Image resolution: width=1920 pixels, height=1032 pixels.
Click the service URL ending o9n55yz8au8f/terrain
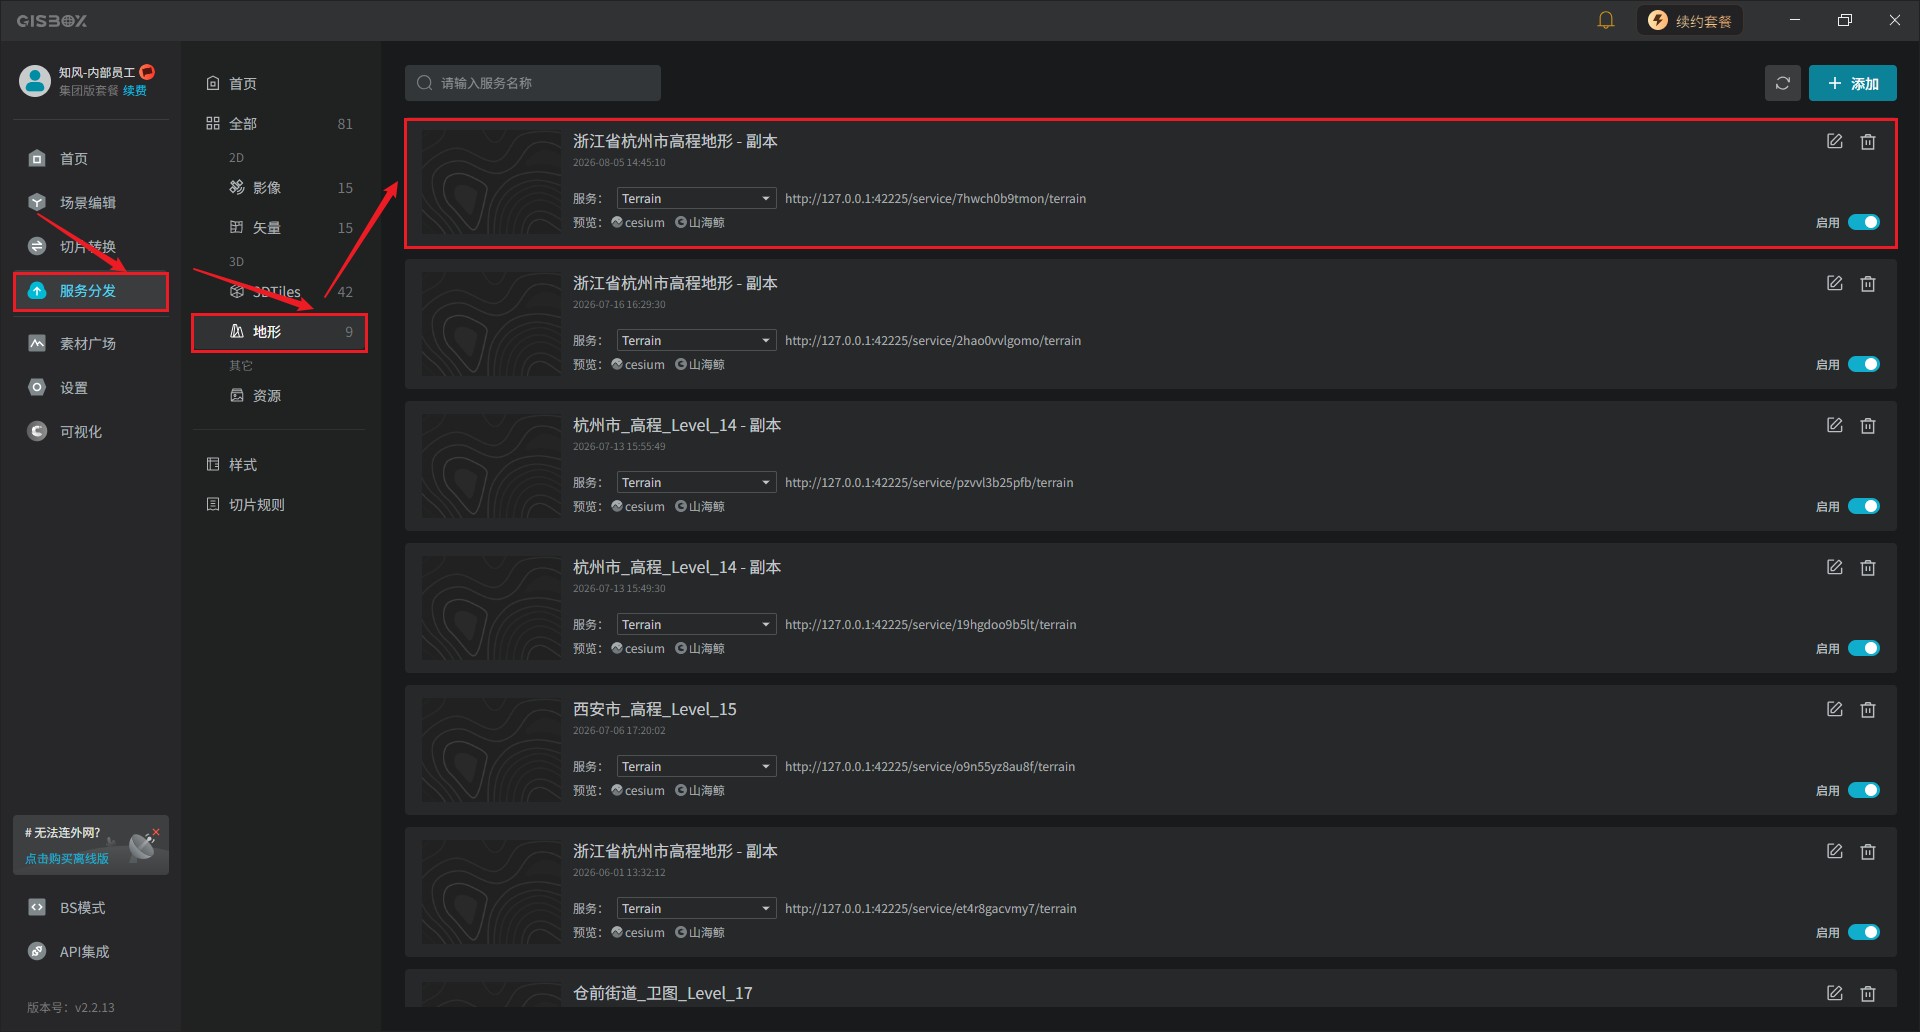point(930,767)
